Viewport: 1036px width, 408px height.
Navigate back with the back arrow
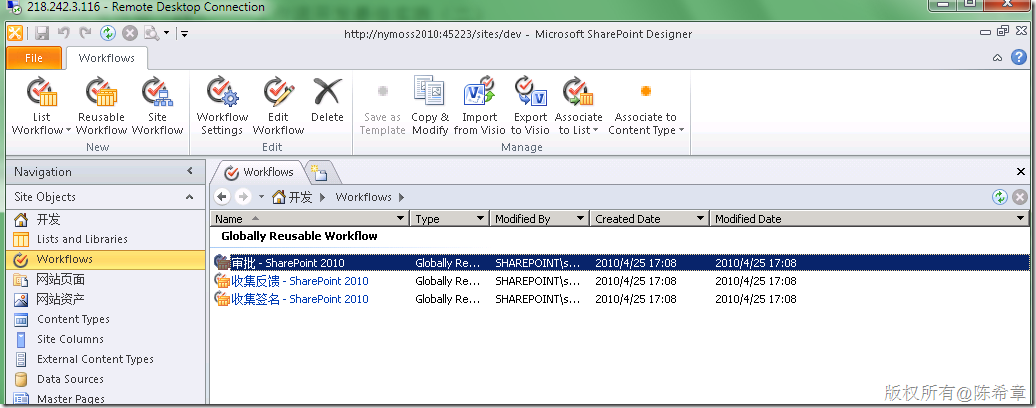222,197
